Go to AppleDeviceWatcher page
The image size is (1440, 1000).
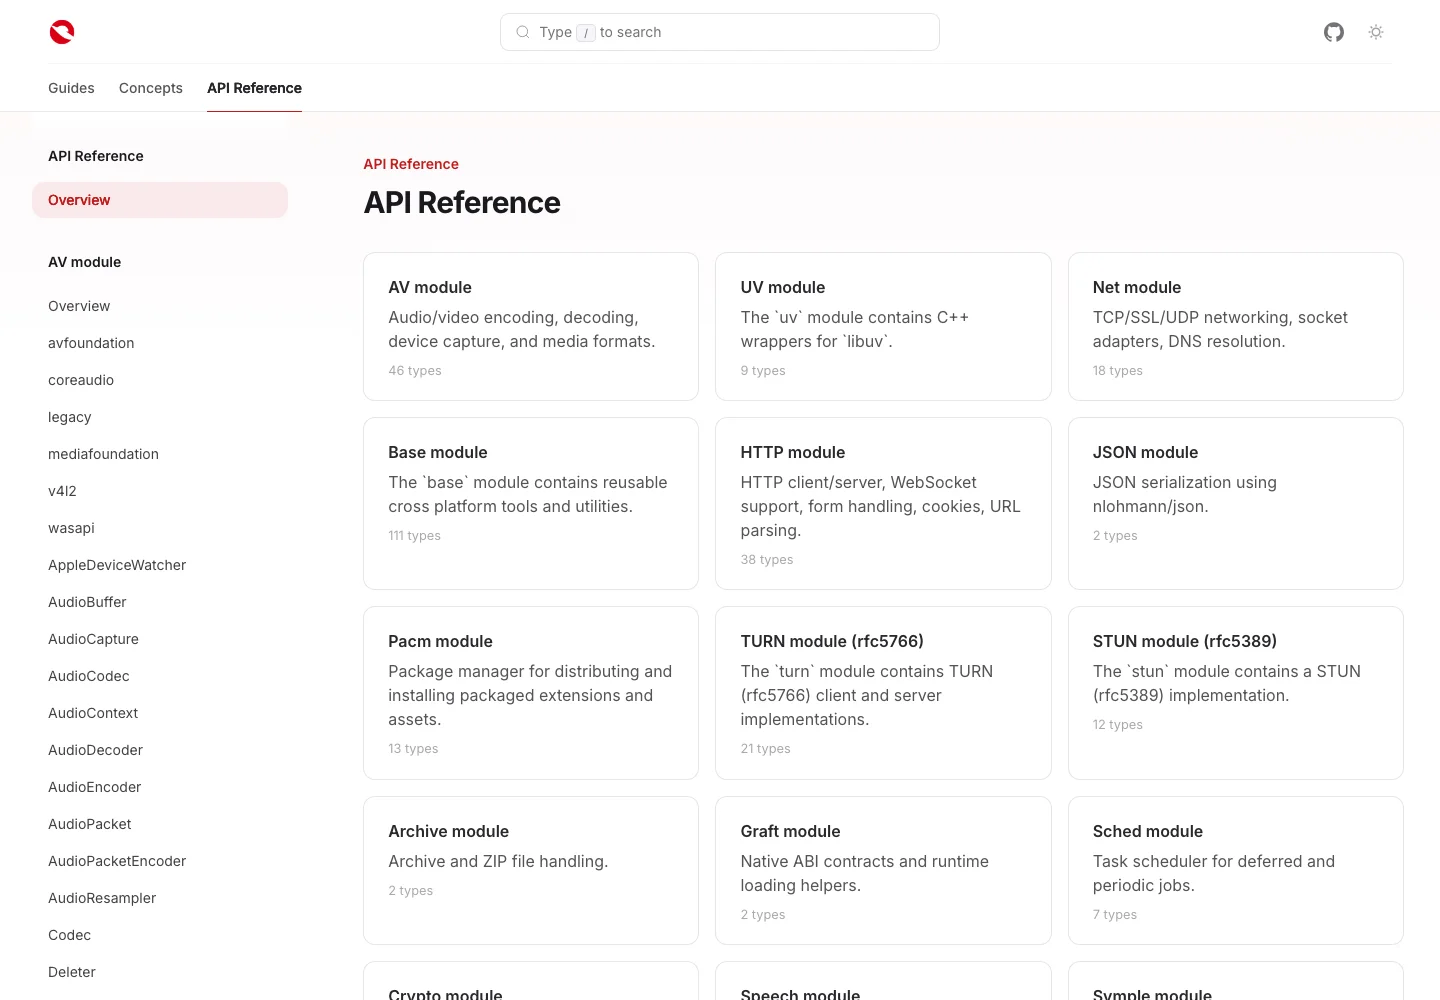(117, 565)
